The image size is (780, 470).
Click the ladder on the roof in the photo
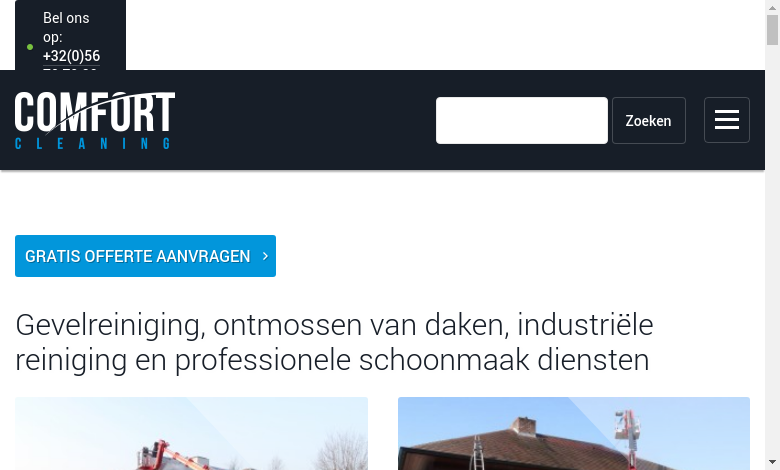tap(478, 453)
